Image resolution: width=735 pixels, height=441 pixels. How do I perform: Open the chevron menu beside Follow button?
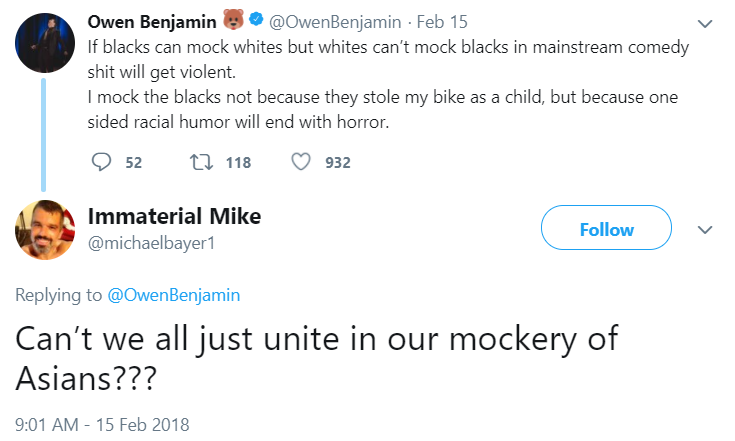tap(705, 230)
